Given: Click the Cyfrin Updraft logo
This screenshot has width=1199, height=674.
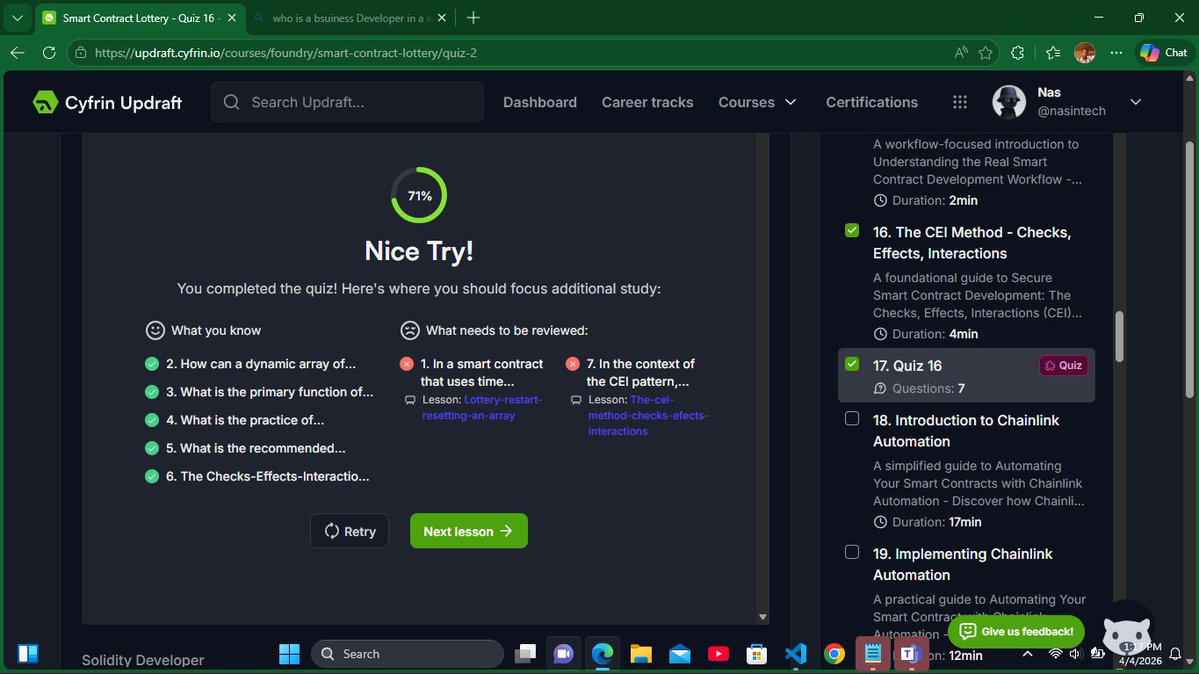Looking at the screenshot, I should pos(107,102).
